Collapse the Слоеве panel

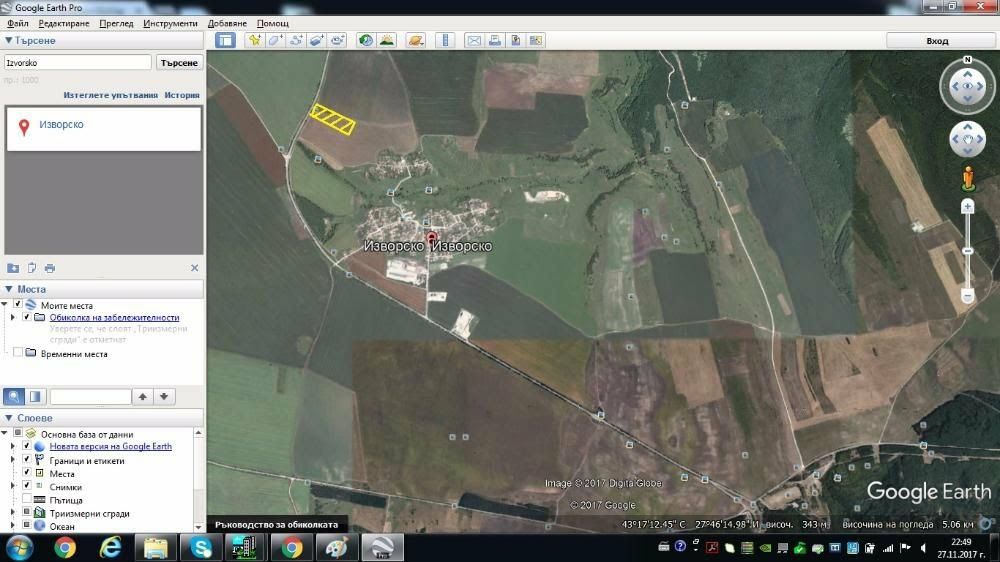point(8,418)
